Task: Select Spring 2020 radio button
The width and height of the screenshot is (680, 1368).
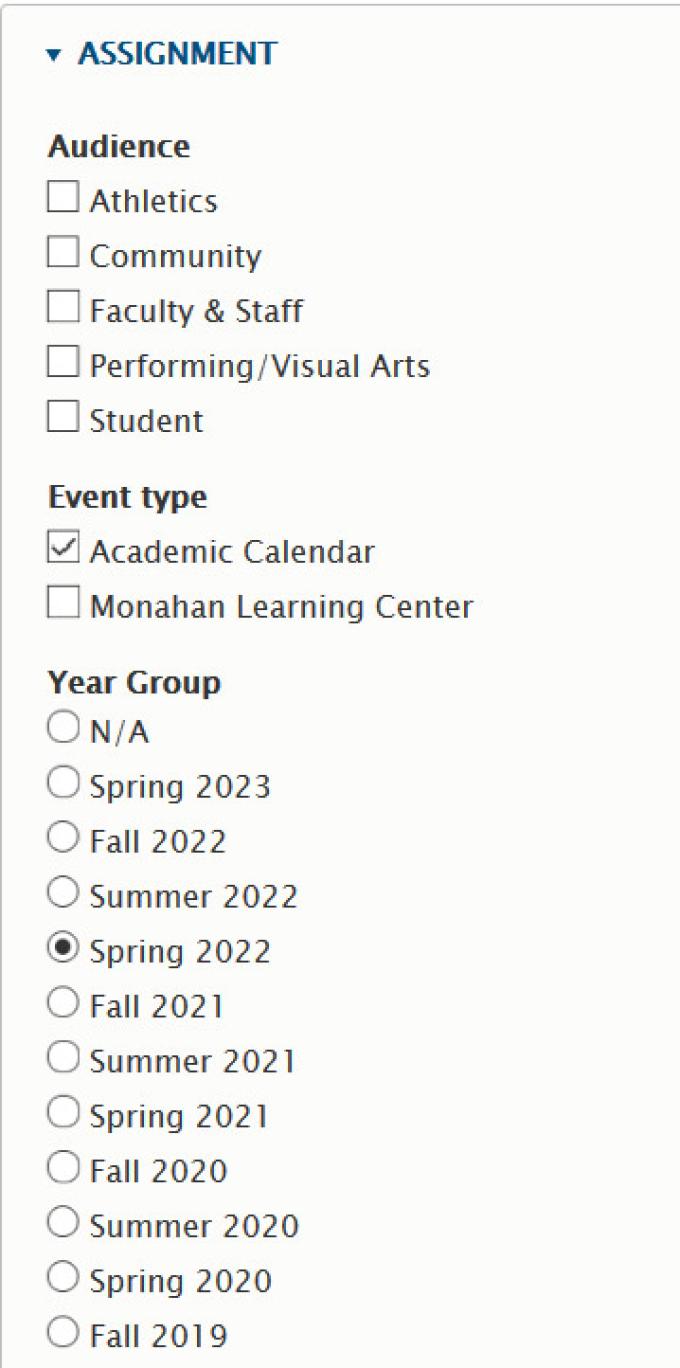Action: [x=62, y=1280]
